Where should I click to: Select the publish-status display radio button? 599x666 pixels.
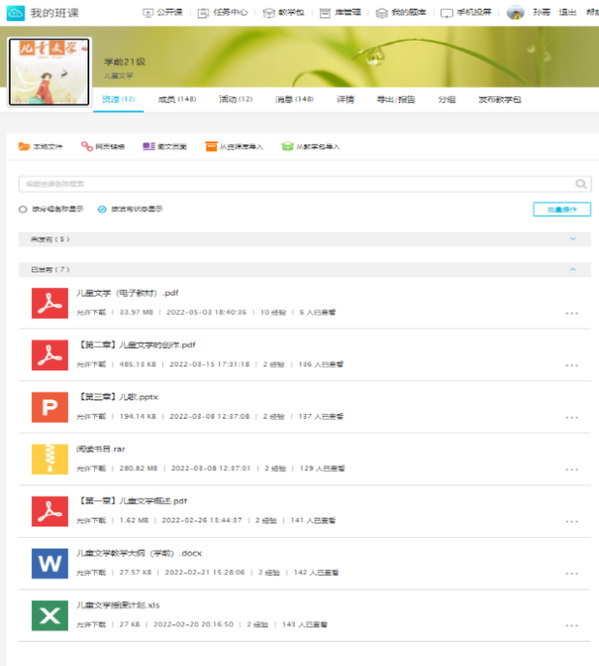pyautogui.click(x=102, y=209)
